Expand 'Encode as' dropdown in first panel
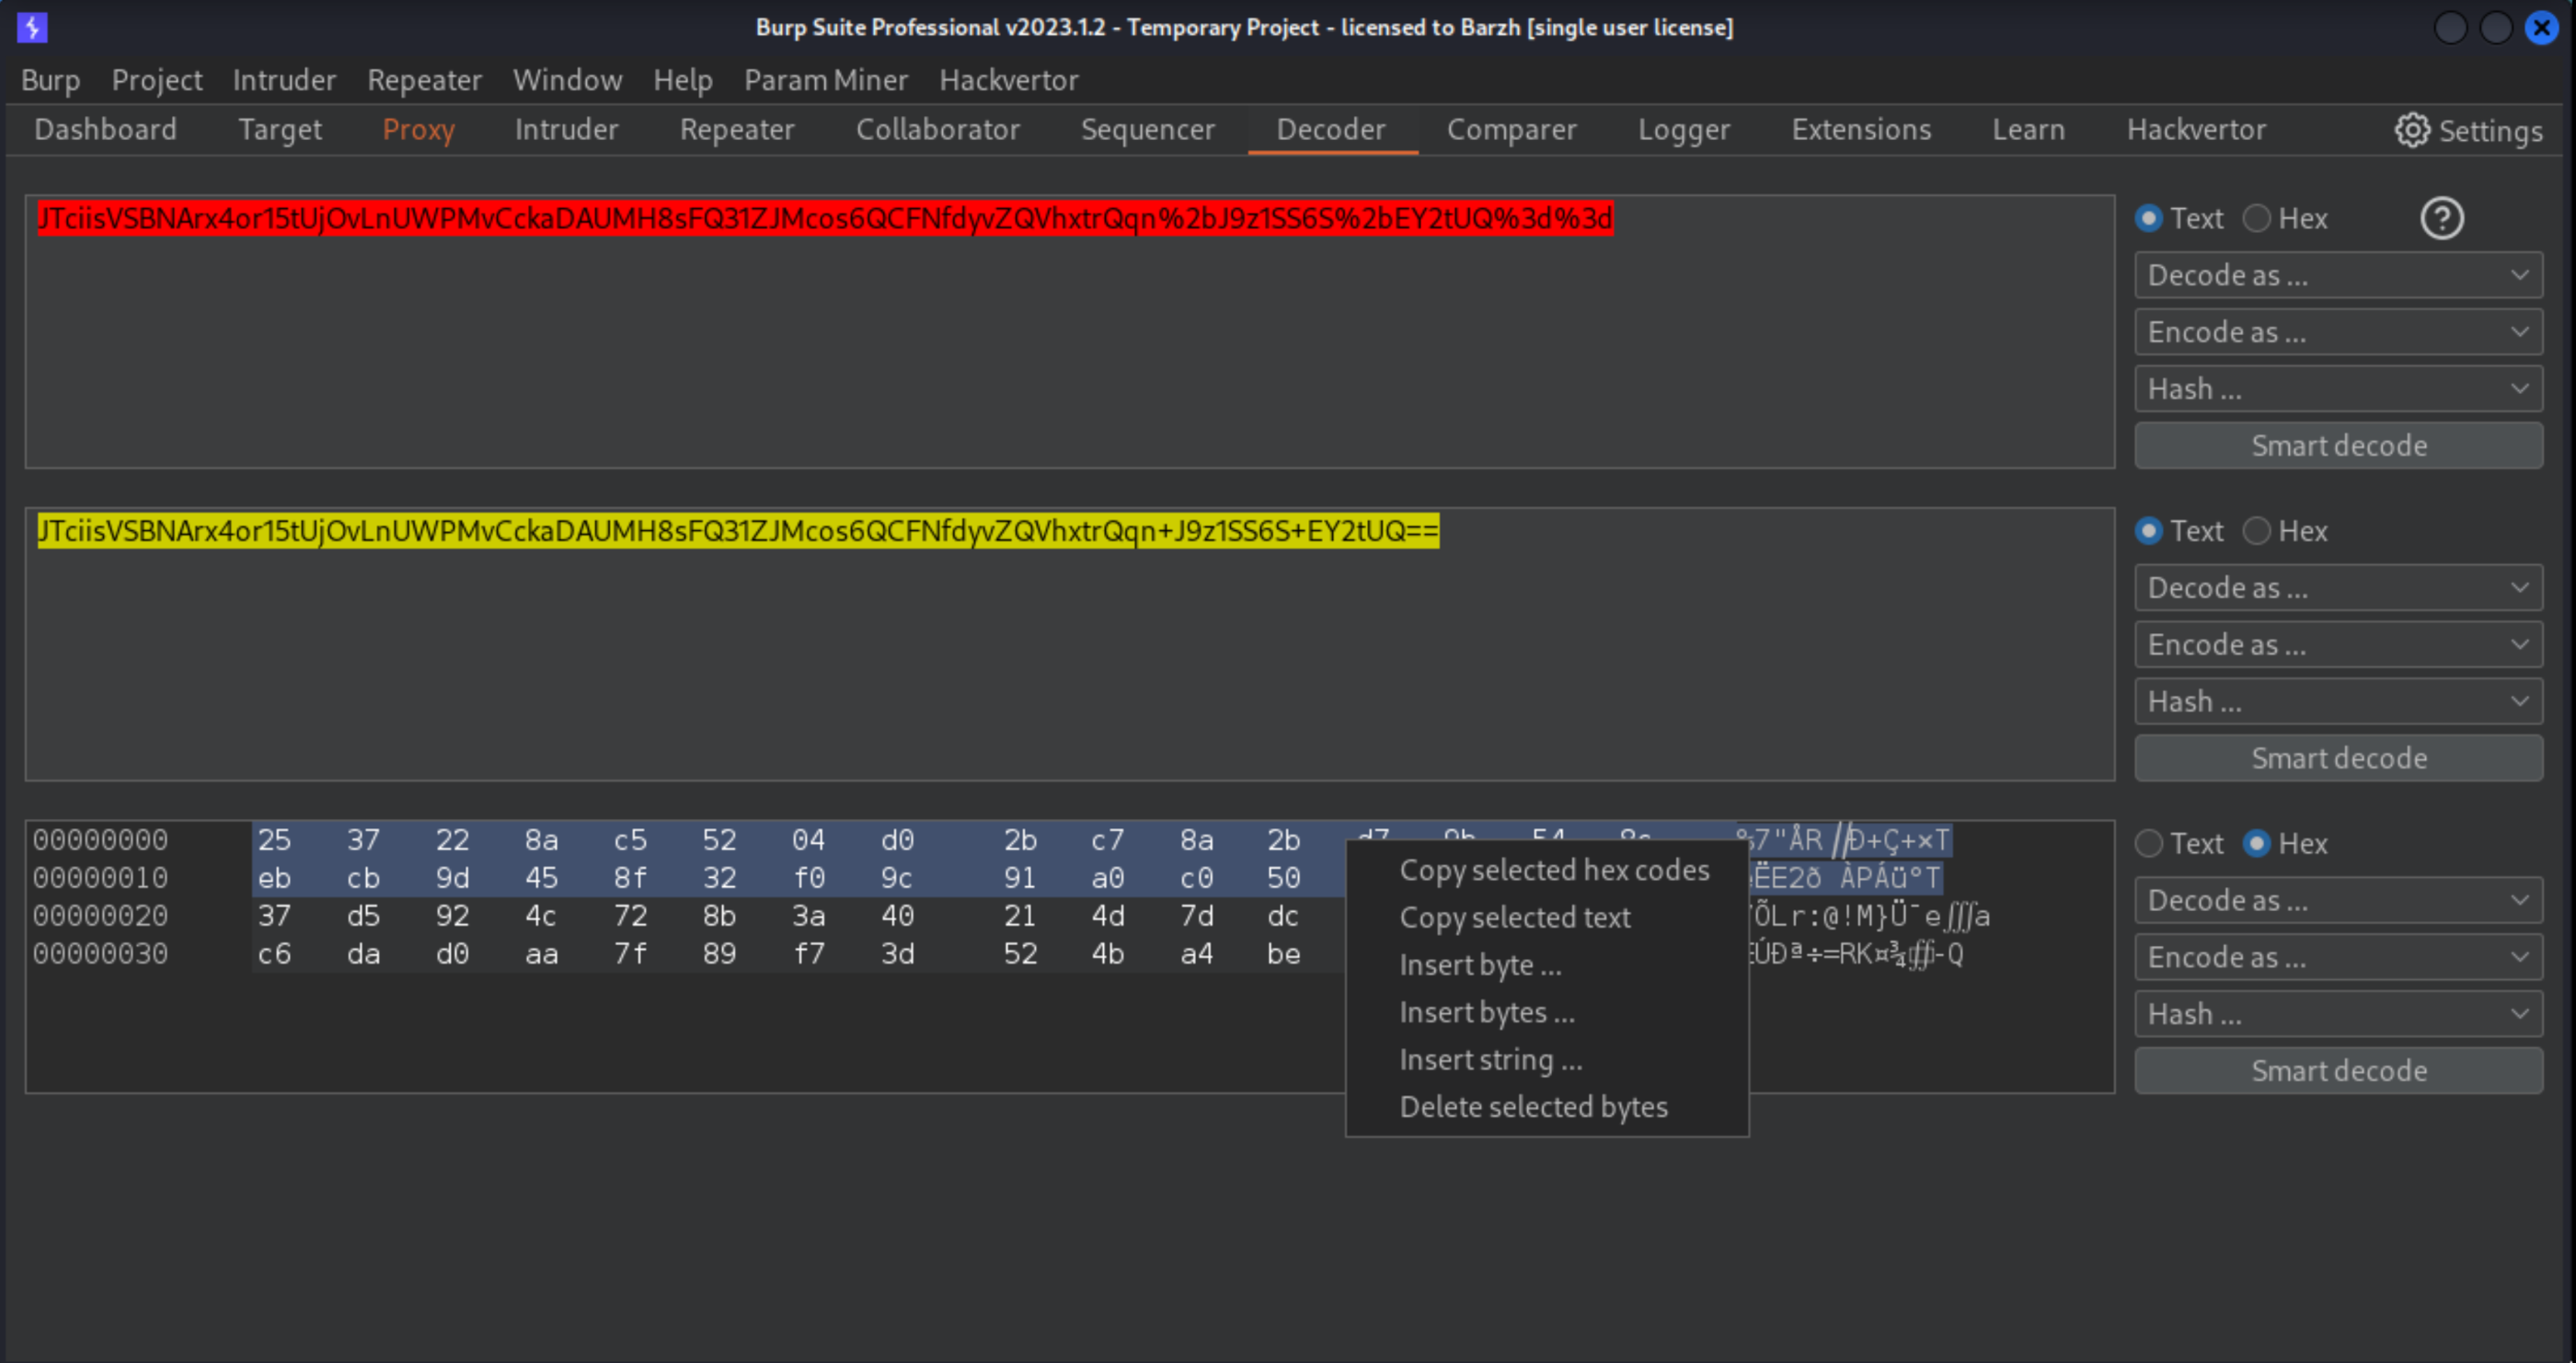The width and height of the screenshot is (2576, 1363). point(2338,332)
